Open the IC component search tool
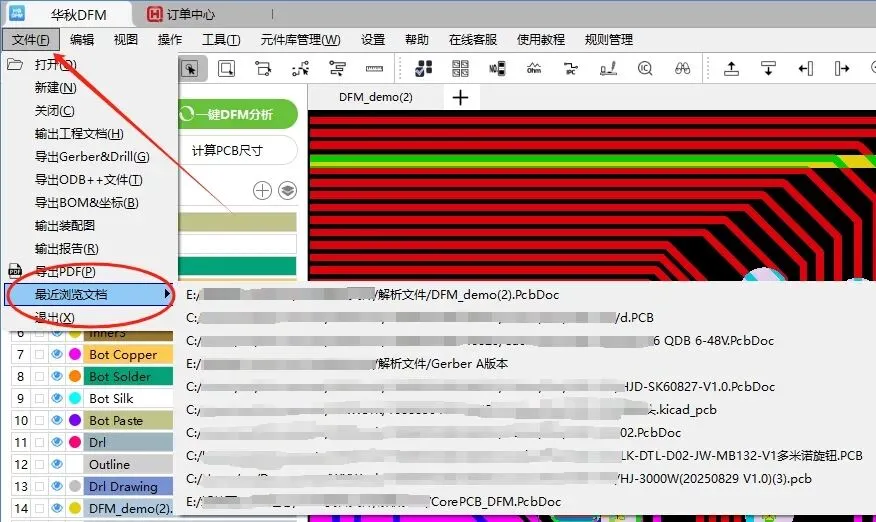This screenshot has height=522, width=876. tap(645, 68)
